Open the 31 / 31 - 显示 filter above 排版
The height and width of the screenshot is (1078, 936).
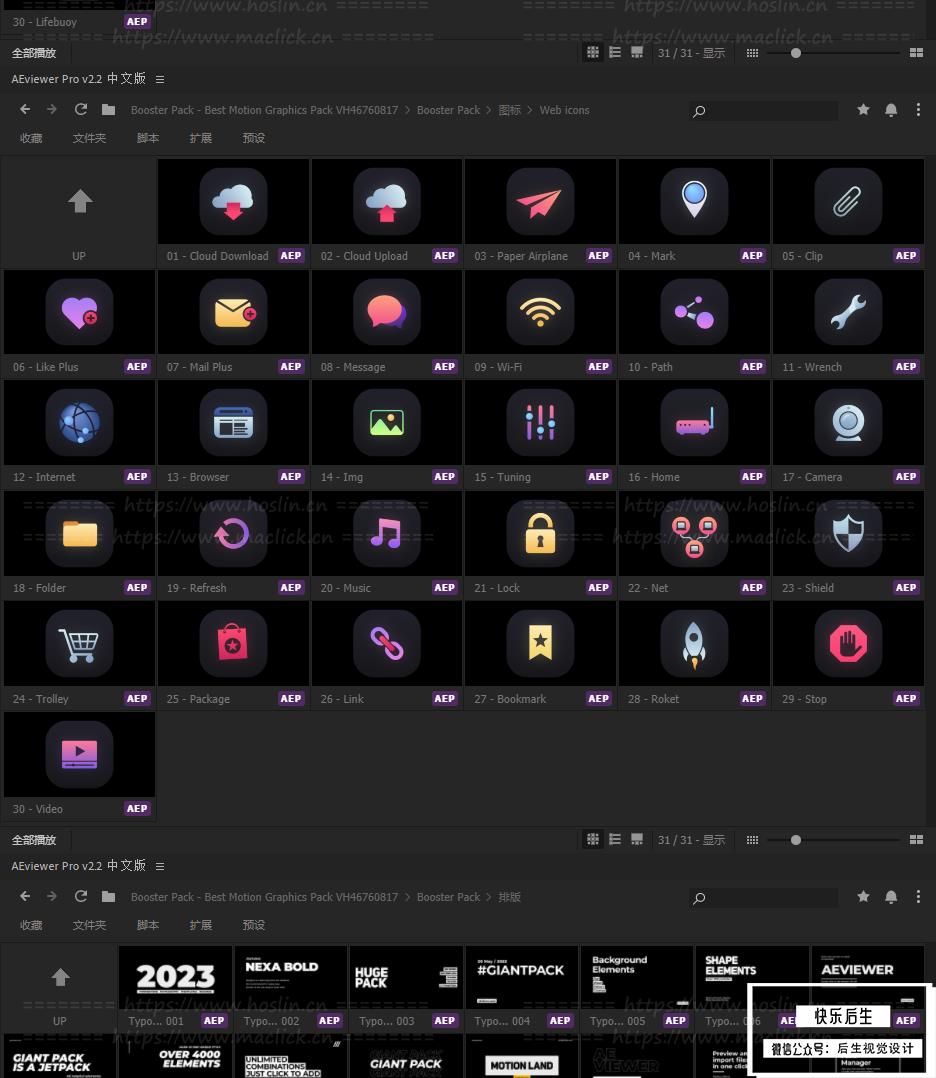coord(691,839)
